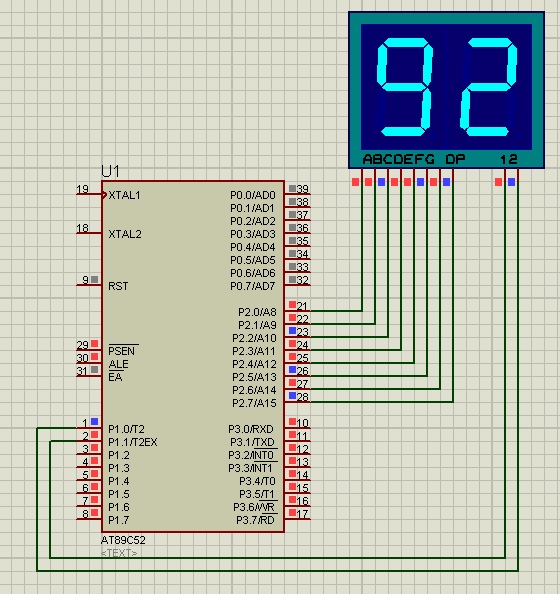
Task: Click the blue logic indicator at P1.0/T2 pin 1
Action: coord(94,421)
